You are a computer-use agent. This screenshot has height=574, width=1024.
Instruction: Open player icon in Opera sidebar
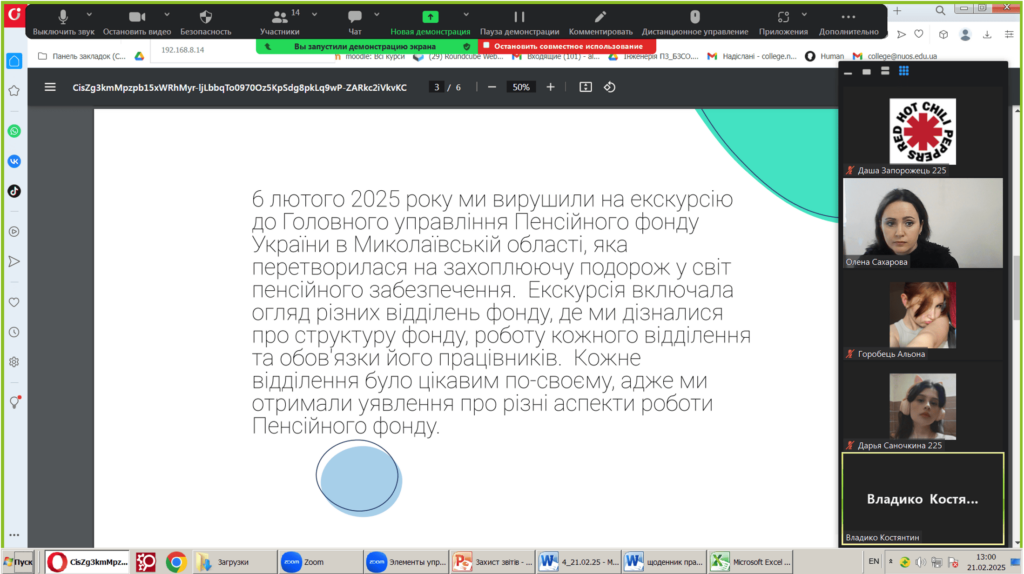click(14, 232)
